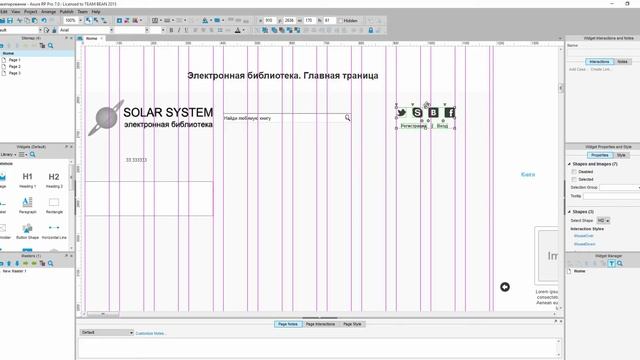This screenshot has height=360, width=640.
Task: Open the View menu
Action: [x=16, y=12]
